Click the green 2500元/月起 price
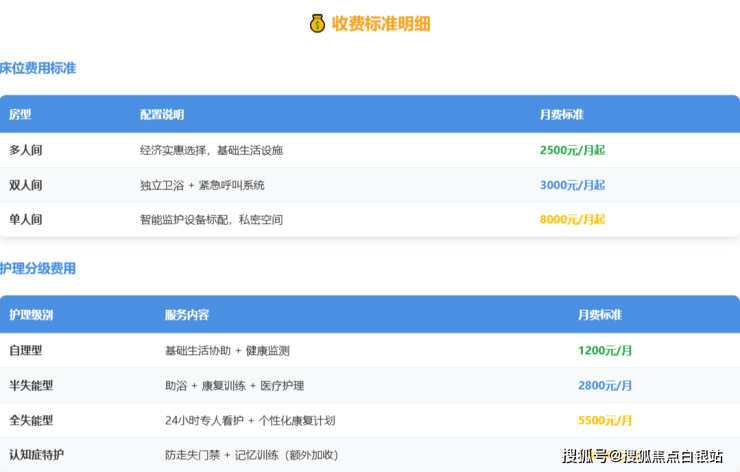Screen dimensions: 740x472 572,150
